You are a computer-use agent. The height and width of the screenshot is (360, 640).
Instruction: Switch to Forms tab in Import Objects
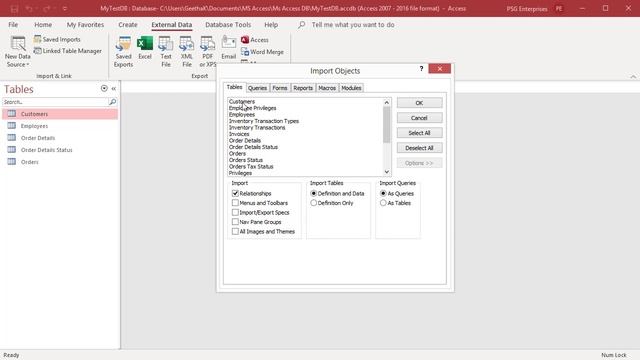(280, 88)
